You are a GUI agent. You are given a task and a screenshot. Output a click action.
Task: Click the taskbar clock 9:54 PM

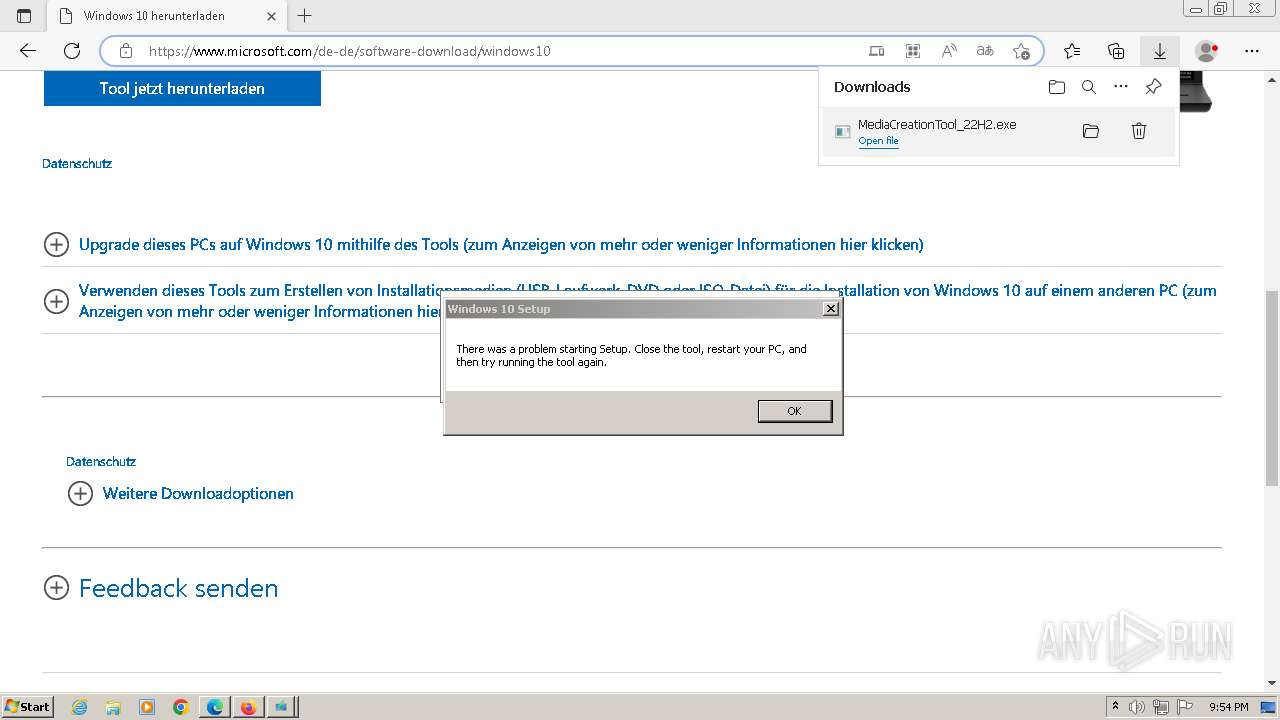pyautogui.click(x=1228, y=707)
